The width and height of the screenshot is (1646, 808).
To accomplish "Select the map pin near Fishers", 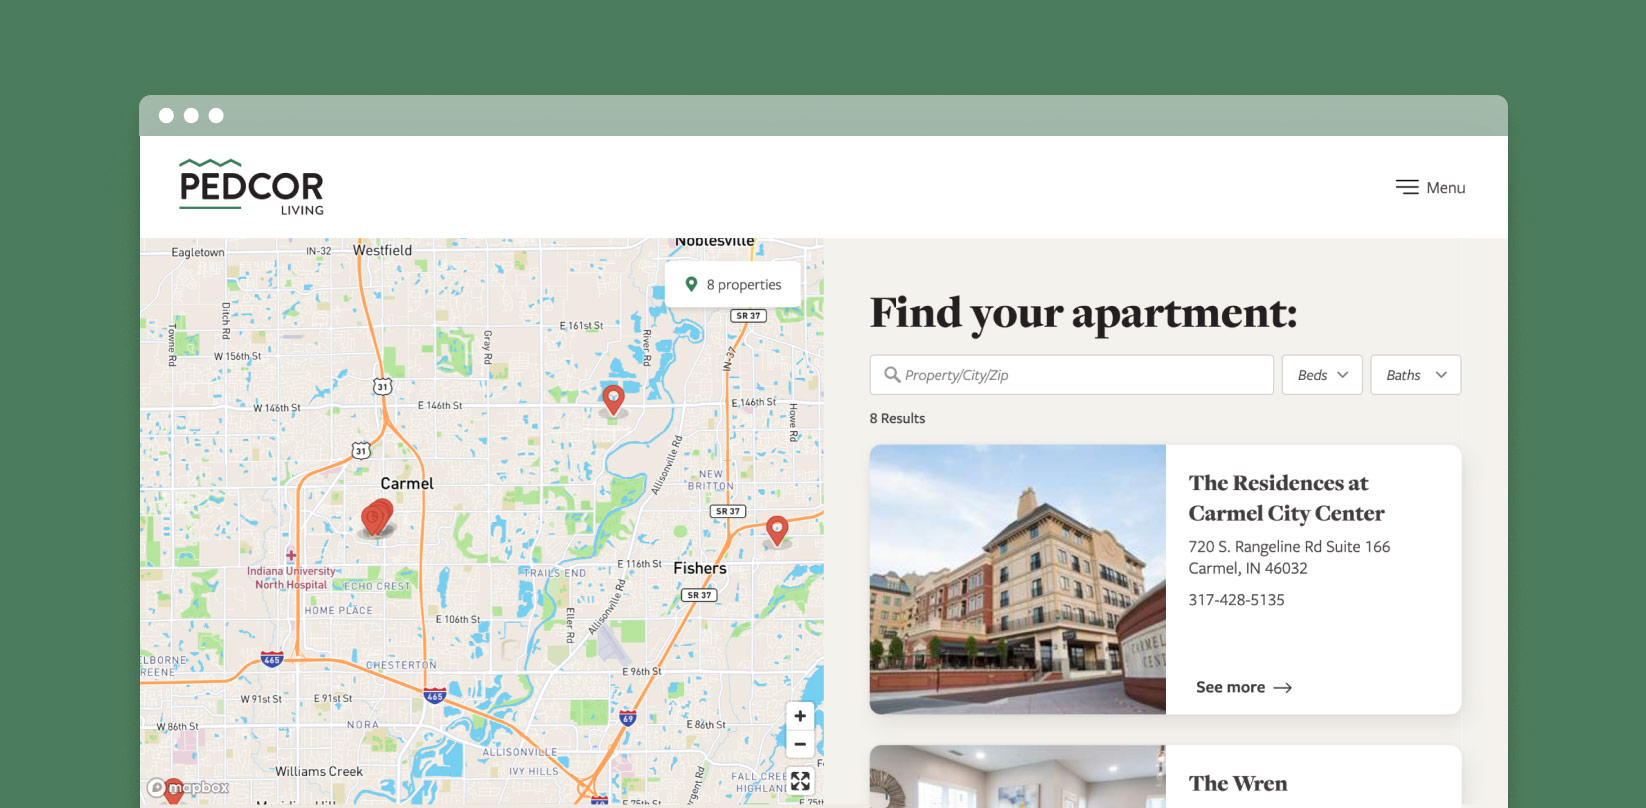I will point(777,529).
